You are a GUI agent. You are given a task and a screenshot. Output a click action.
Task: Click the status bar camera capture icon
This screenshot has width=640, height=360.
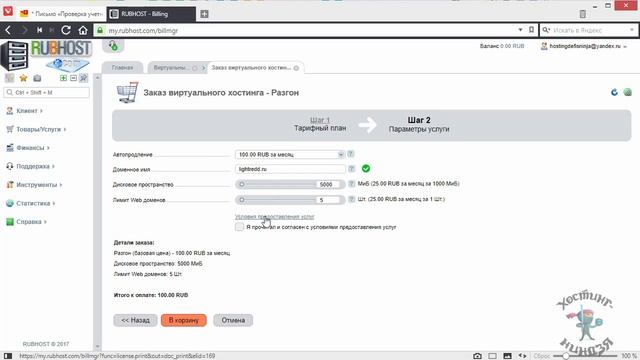point(477,356)
